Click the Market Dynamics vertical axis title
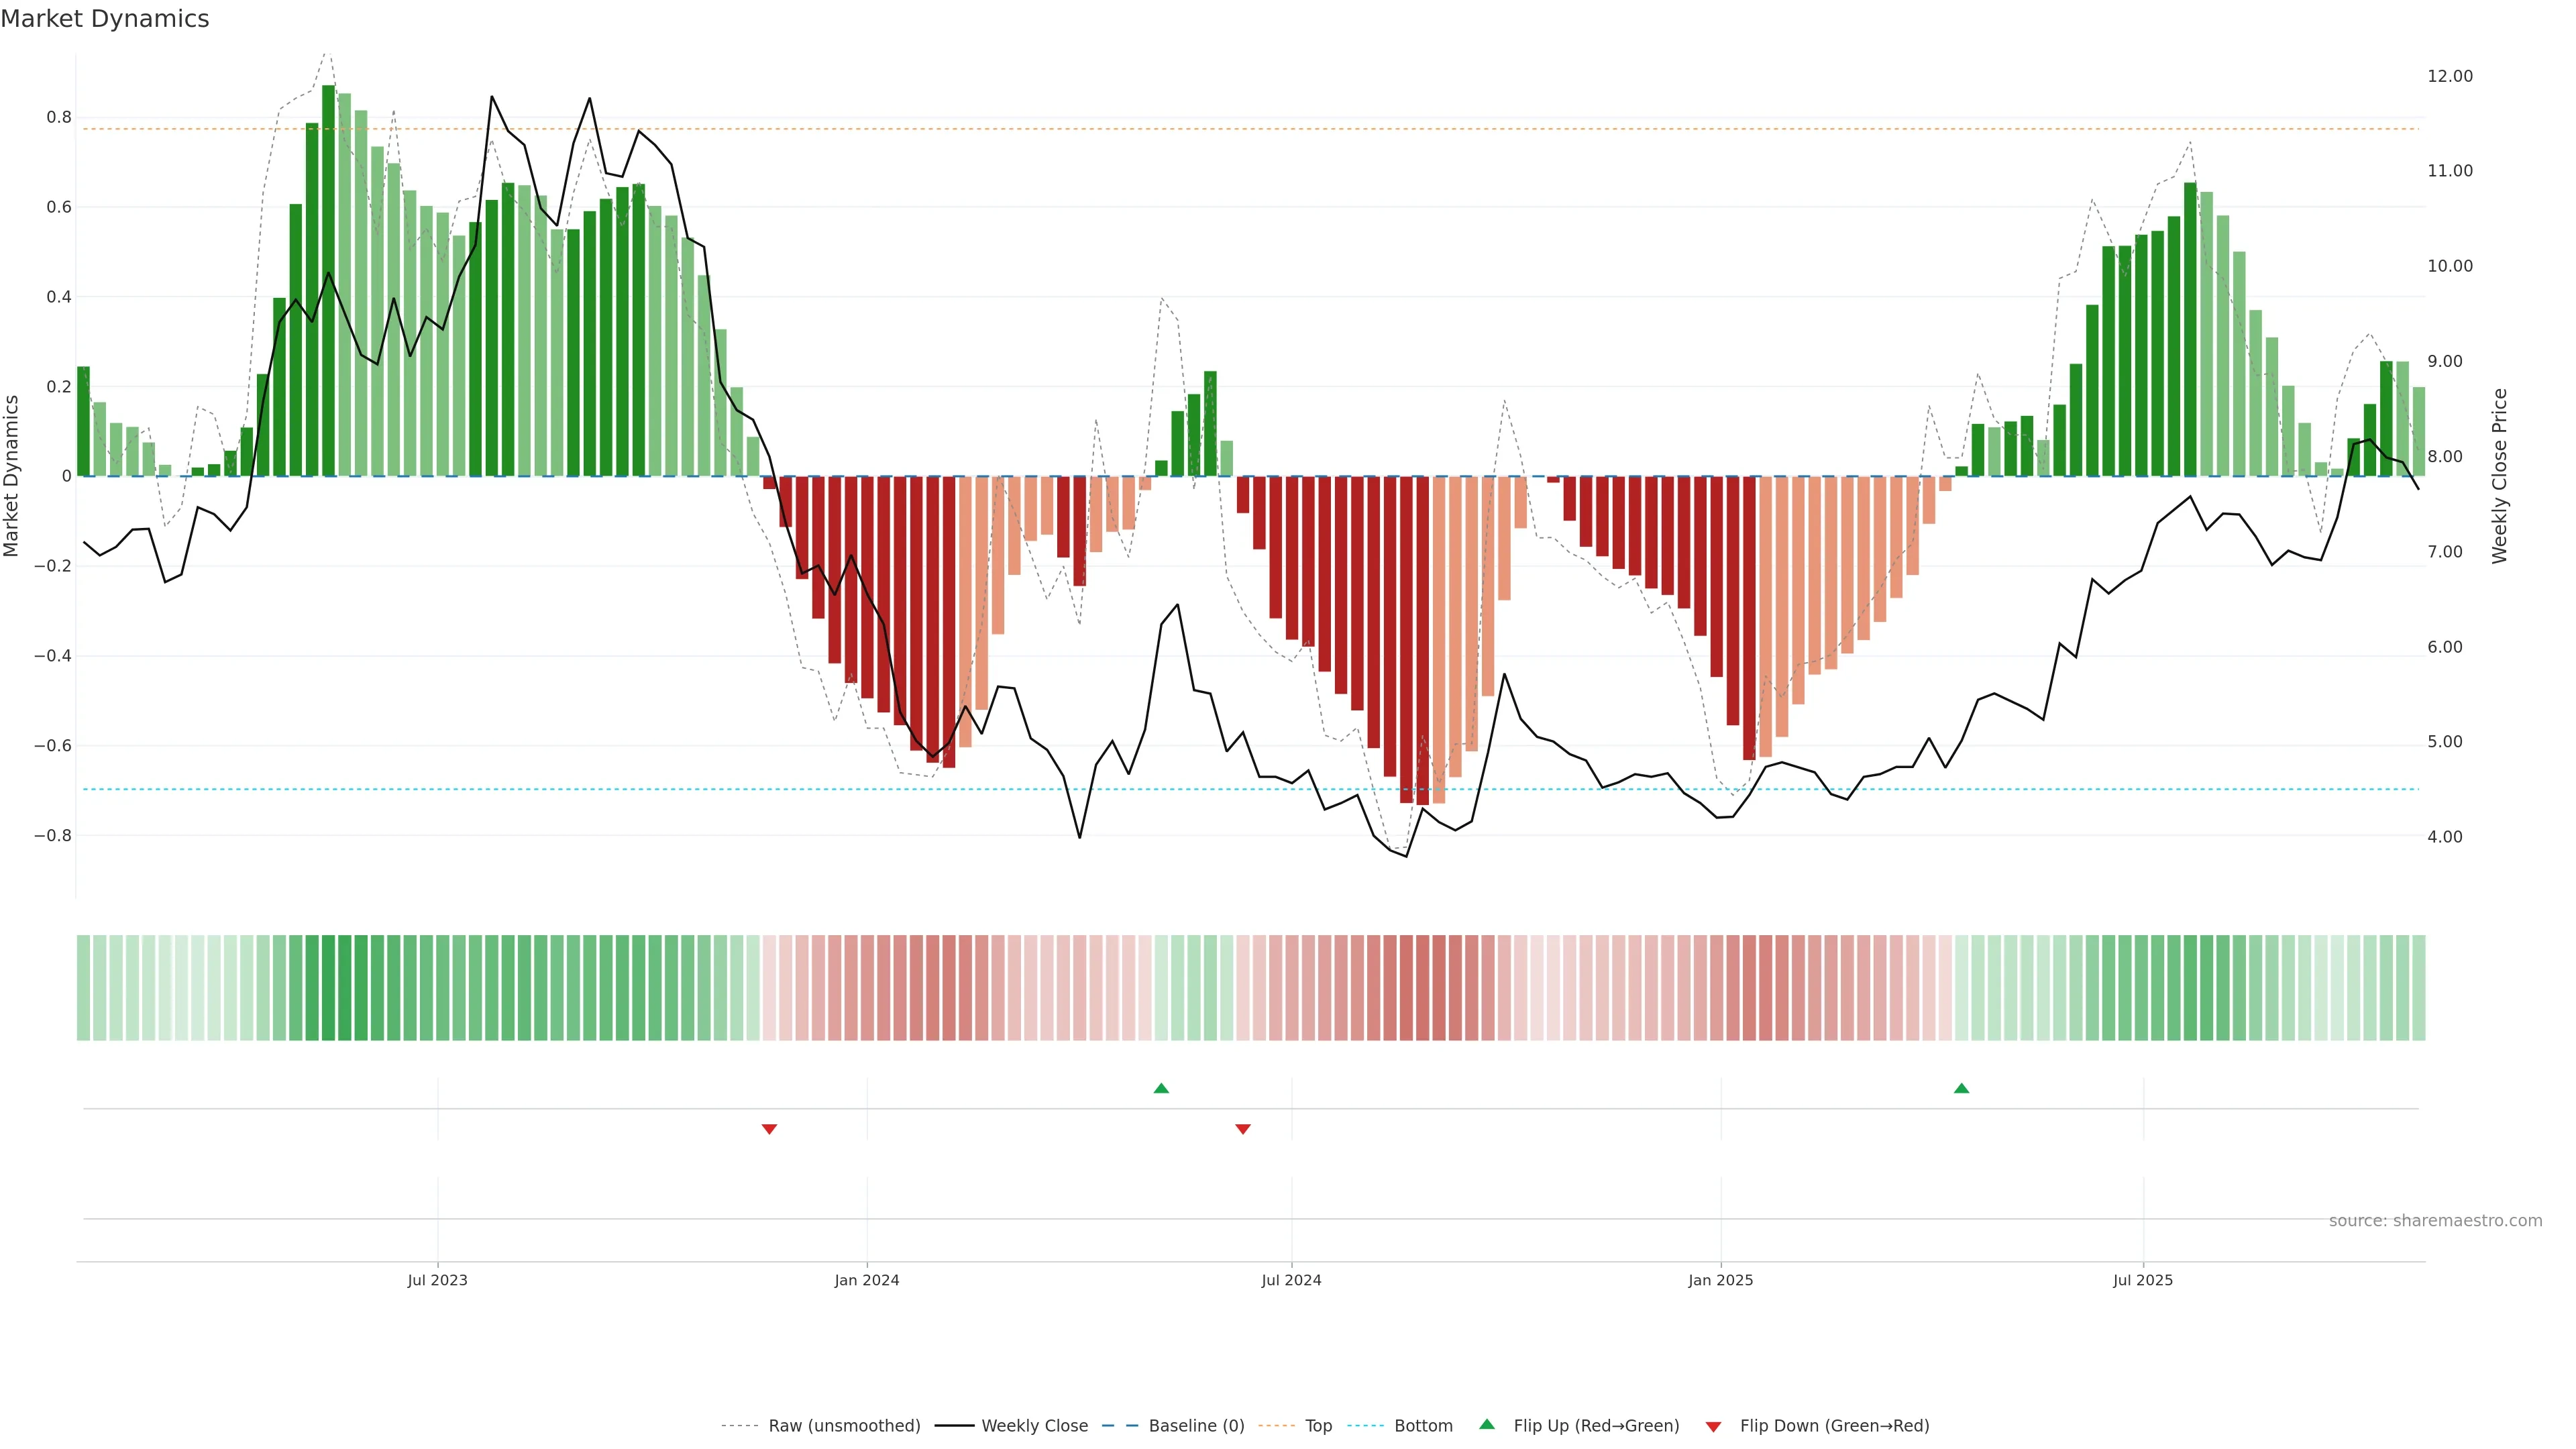This screenshot has width=2576, height=1449. (x=12, y=476)
